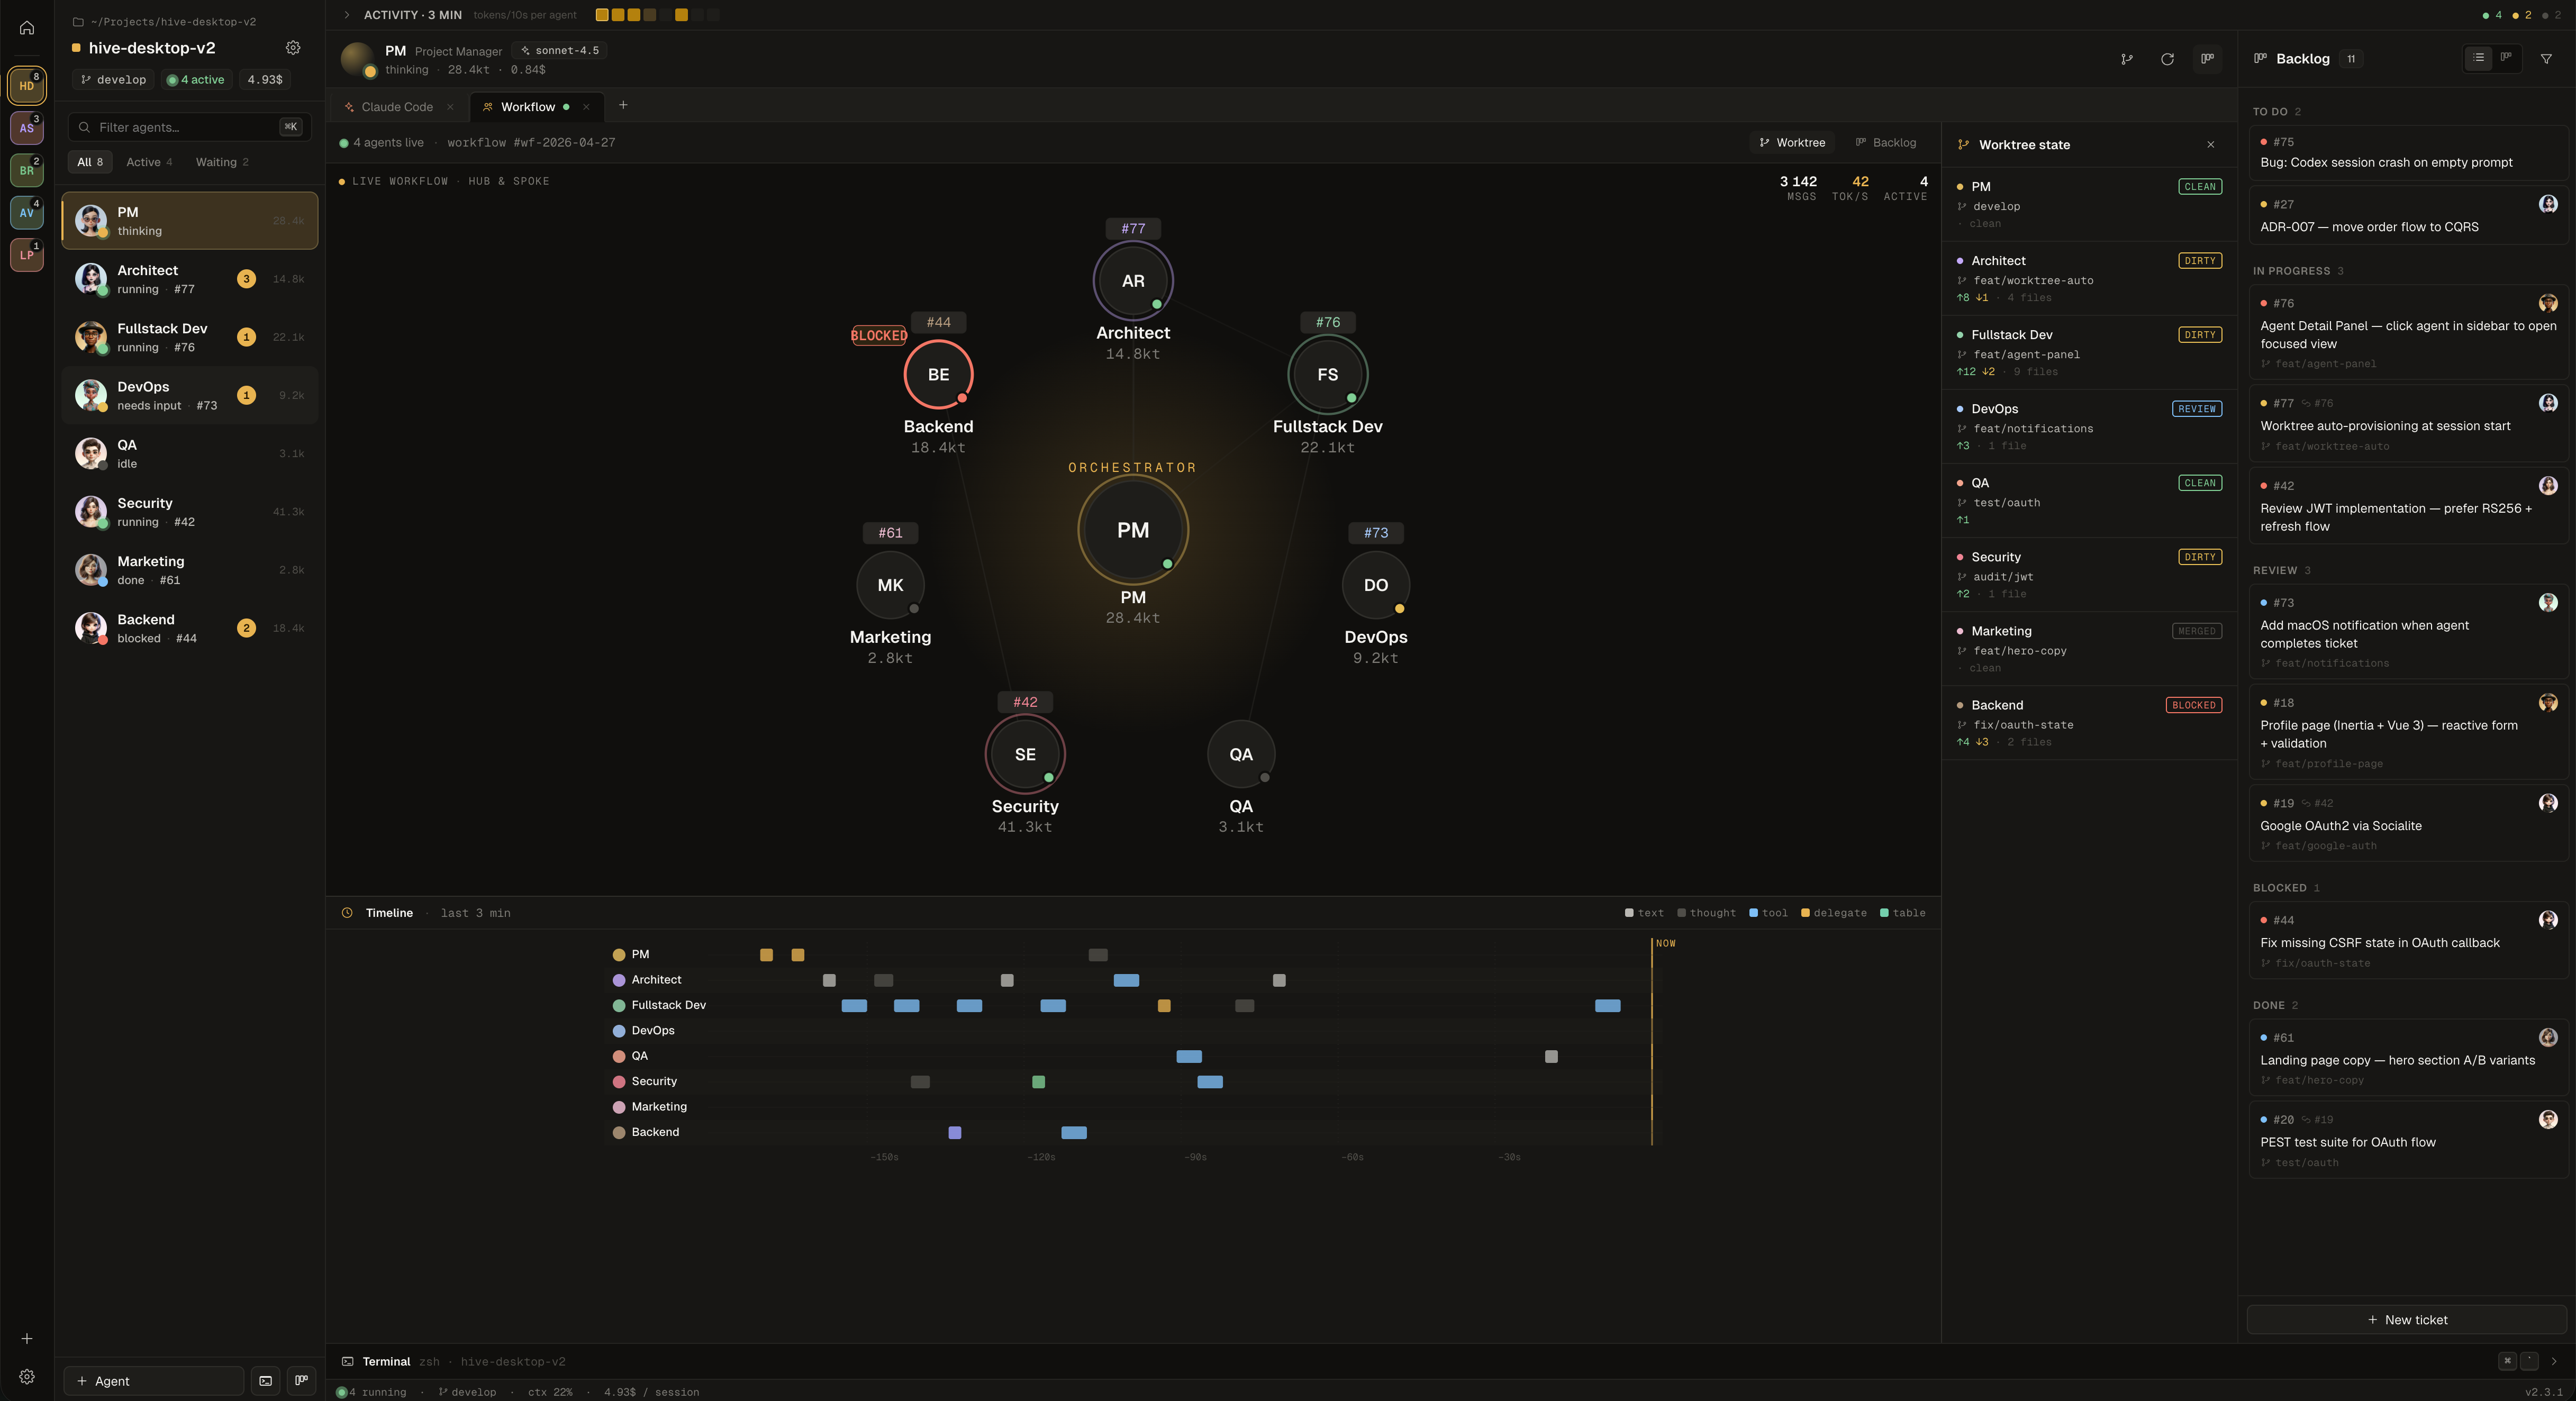2576x1401 pixels.
Task: Open the sonnet-4.5 model selector
Action: tap(560, 50)
